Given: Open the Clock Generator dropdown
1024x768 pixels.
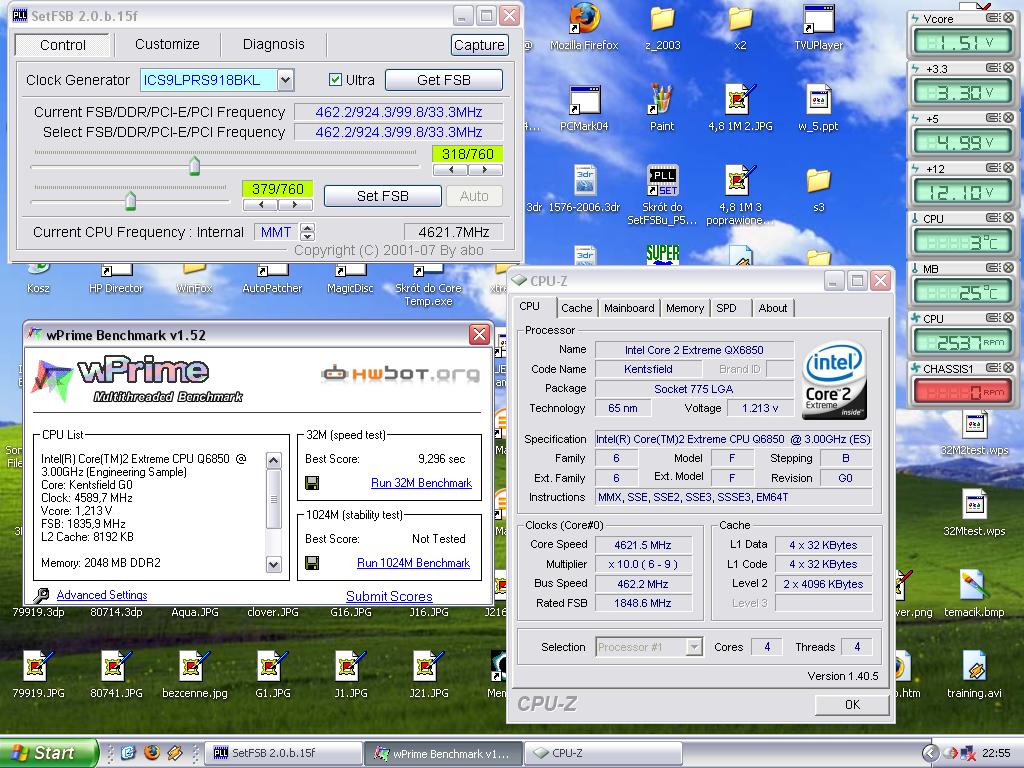Looking at the screenshot, I should tap(285, 80).
